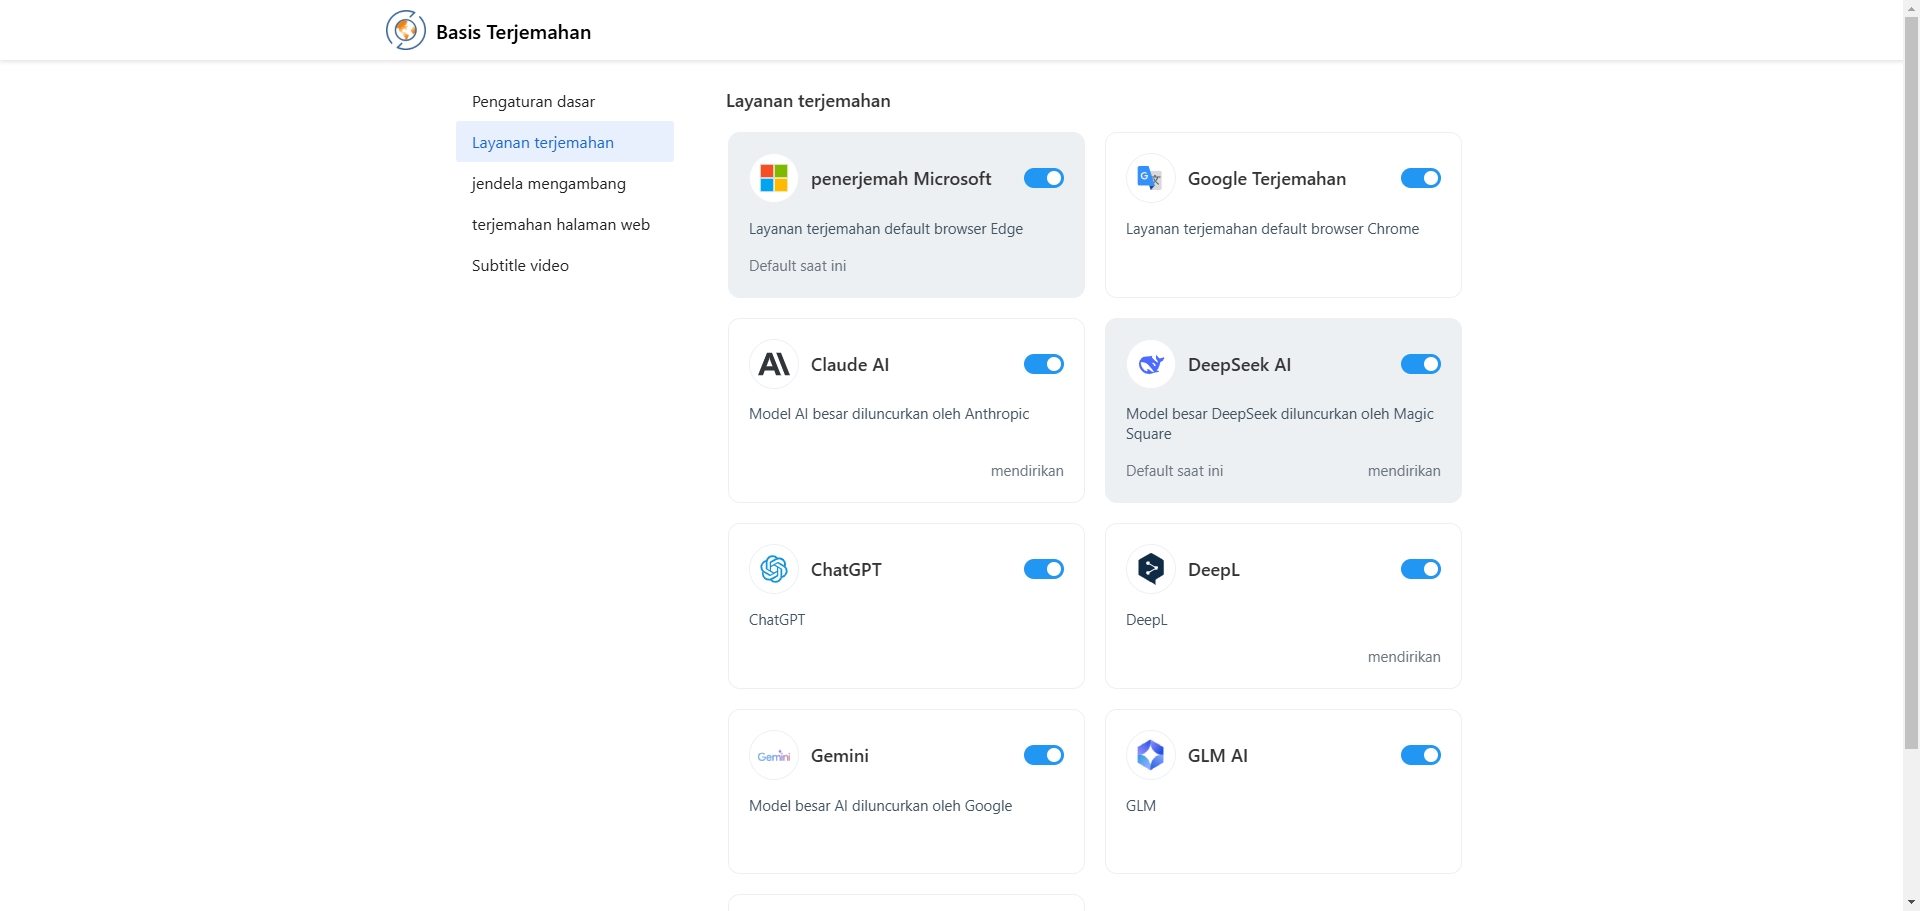The width and height of the screenshot is (1920, 911).
Task: Click DeepSeek description mentioning Magic Square
Action: tap(1280, 424)
